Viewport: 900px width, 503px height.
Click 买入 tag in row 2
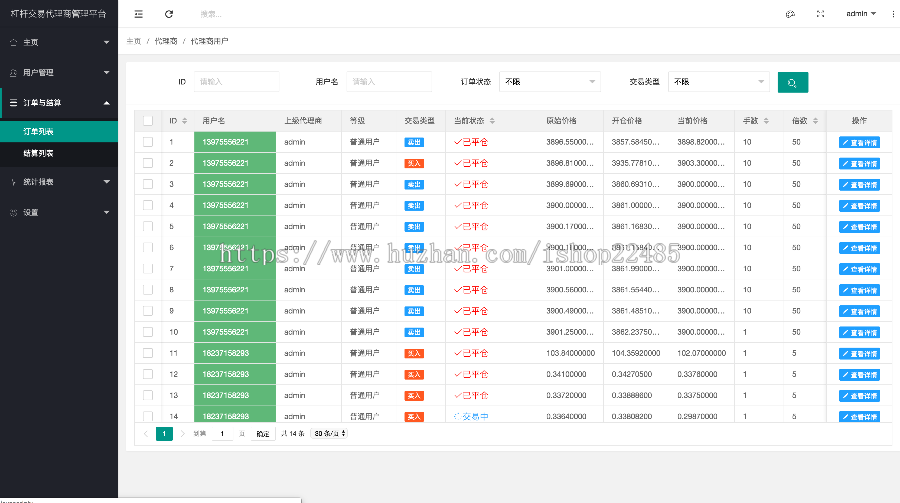414,164
